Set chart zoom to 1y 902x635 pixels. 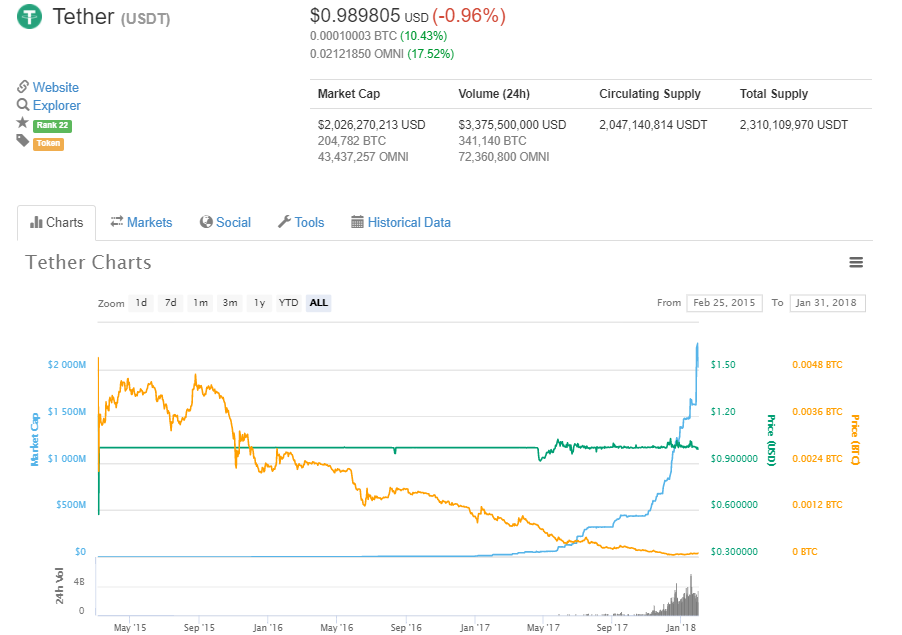click(259, 303)
